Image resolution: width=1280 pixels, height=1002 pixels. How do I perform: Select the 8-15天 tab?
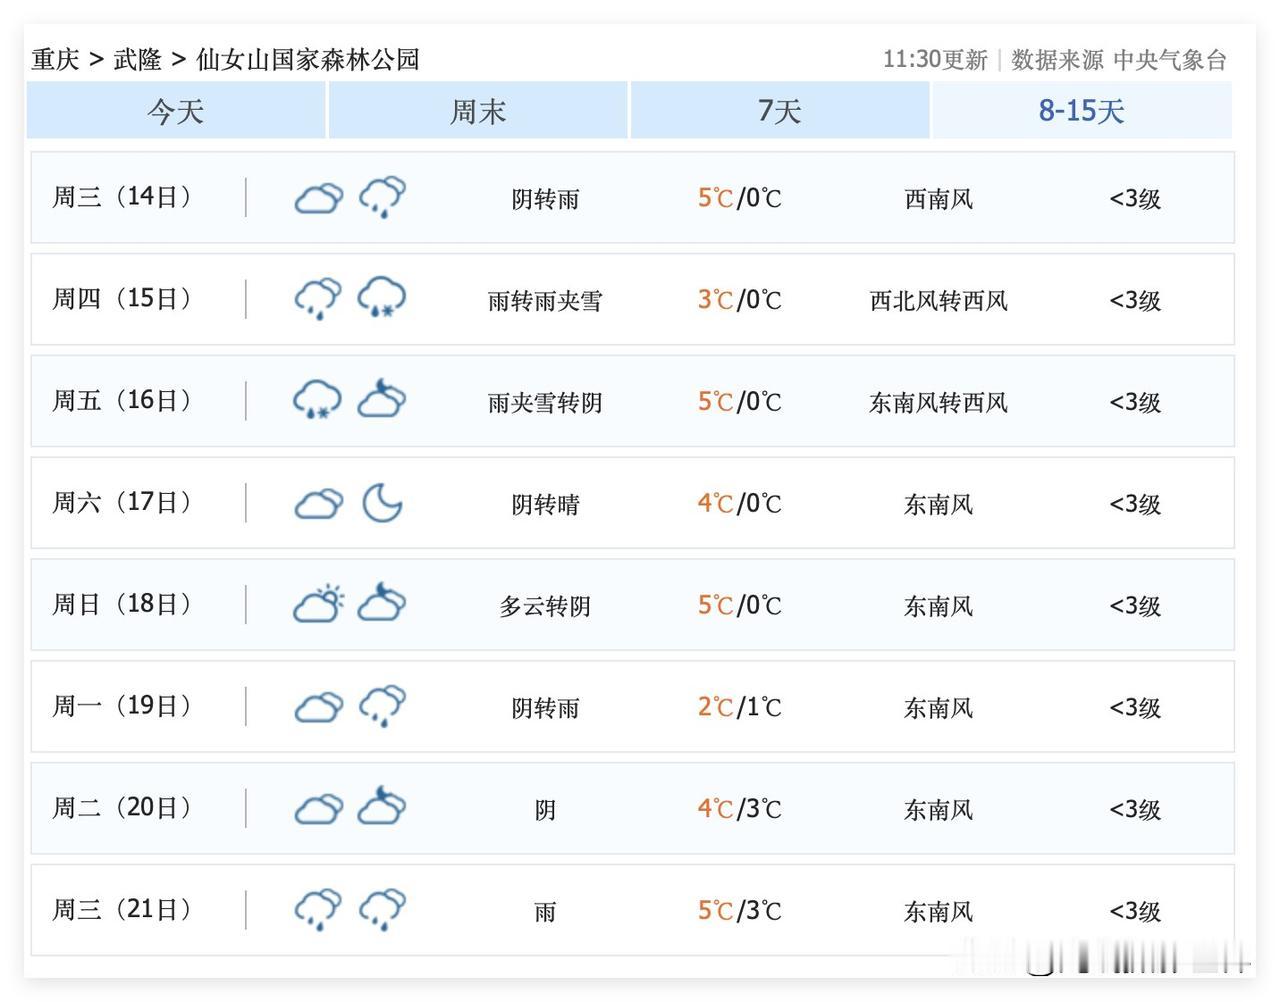1081,111
